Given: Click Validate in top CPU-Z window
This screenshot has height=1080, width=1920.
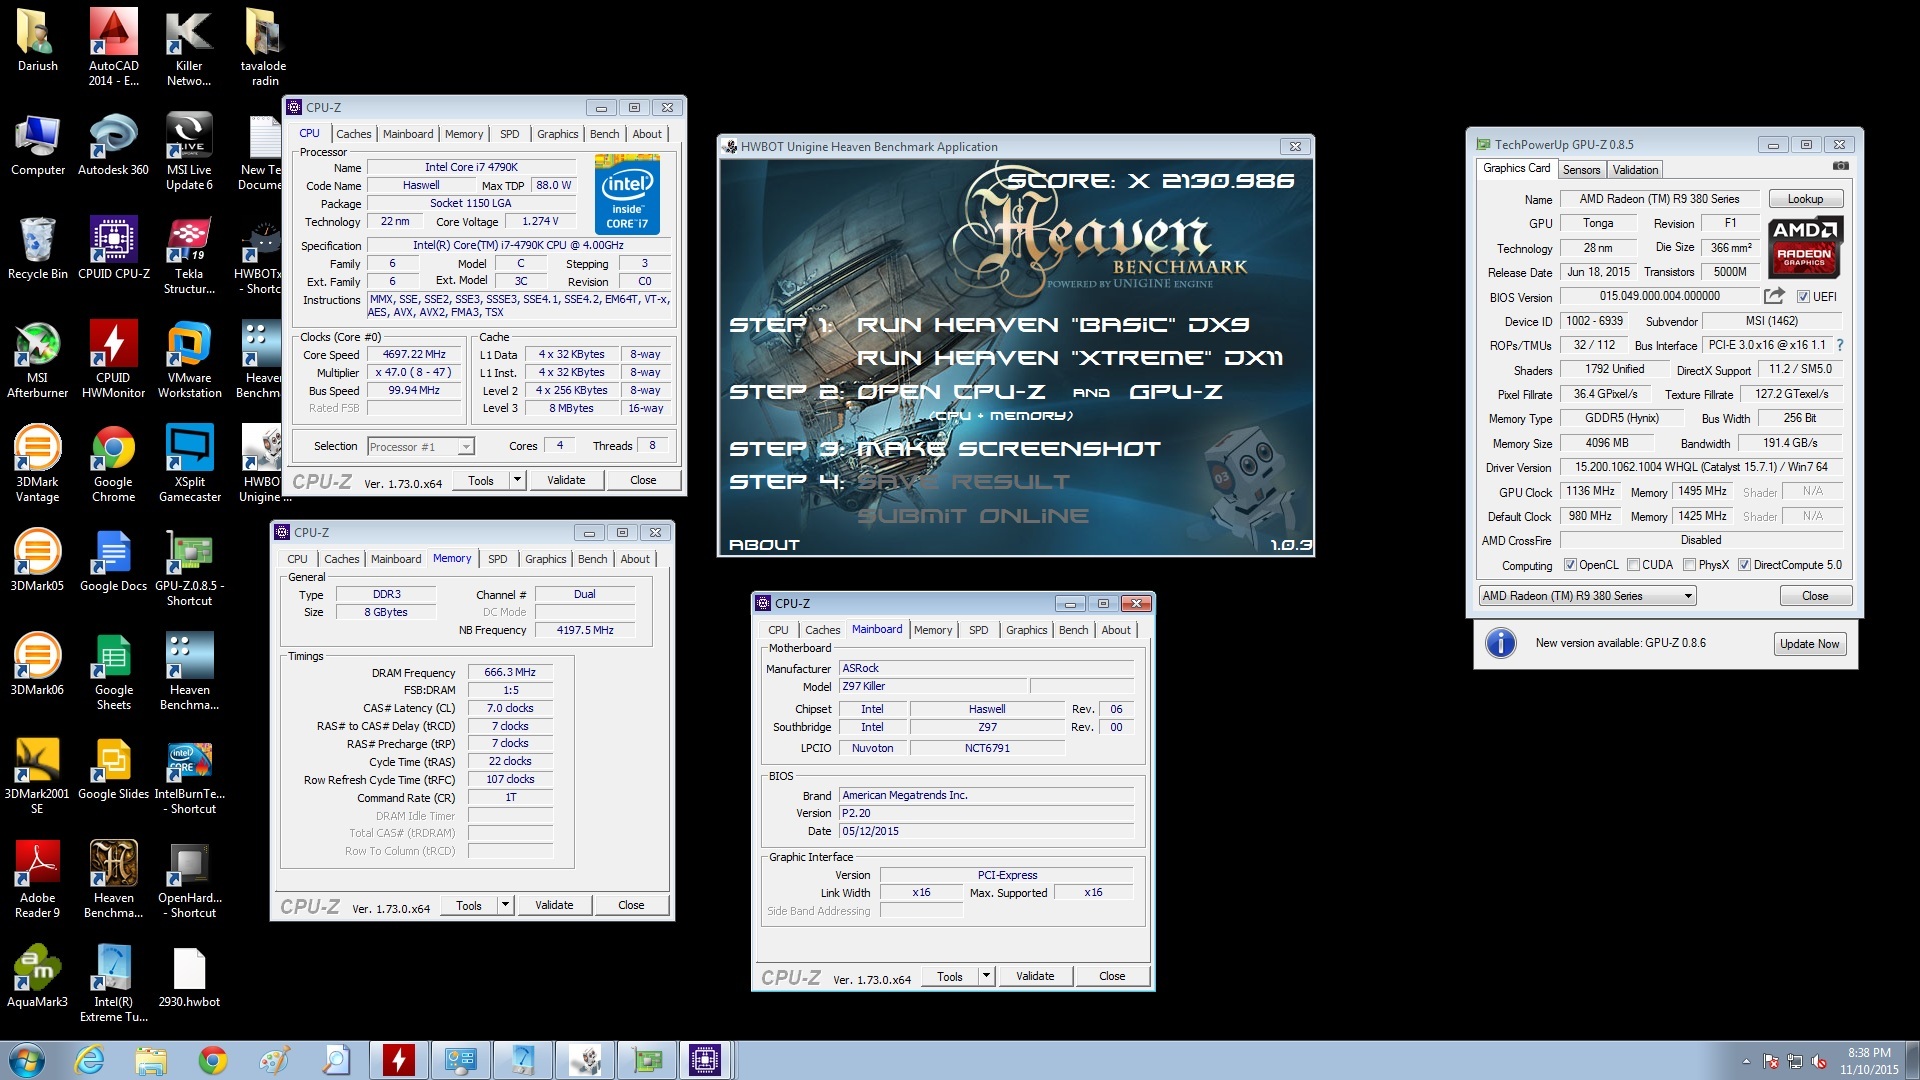Looking at the screenshot, I should pyautogui.click(x=566, y=480).
